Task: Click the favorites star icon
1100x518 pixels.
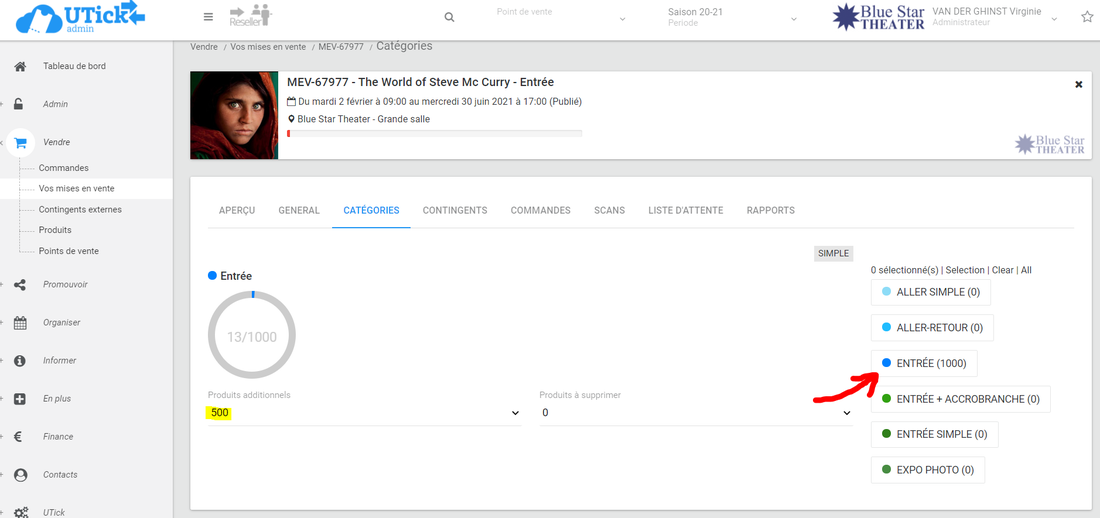Action: [1087, 17]
